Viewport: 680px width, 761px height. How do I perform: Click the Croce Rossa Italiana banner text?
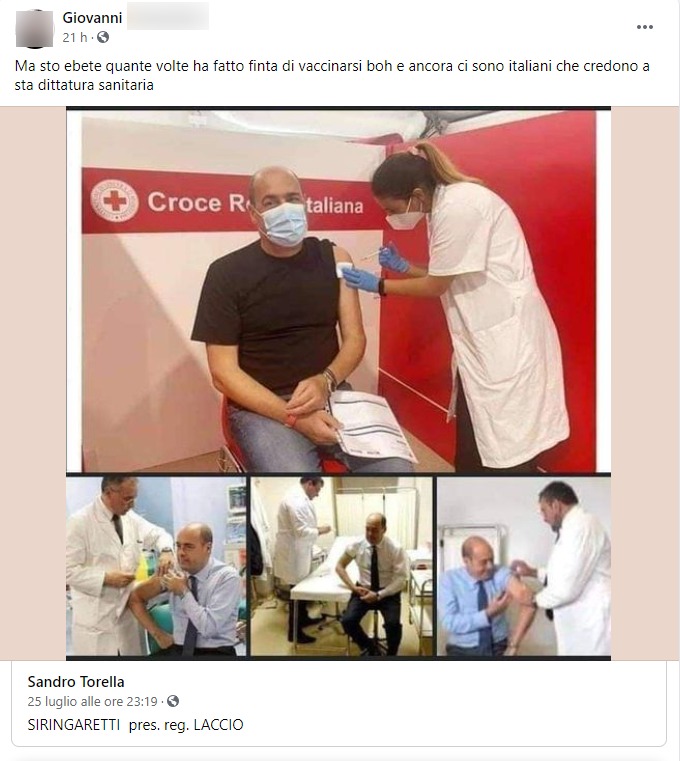click(255, 202)
